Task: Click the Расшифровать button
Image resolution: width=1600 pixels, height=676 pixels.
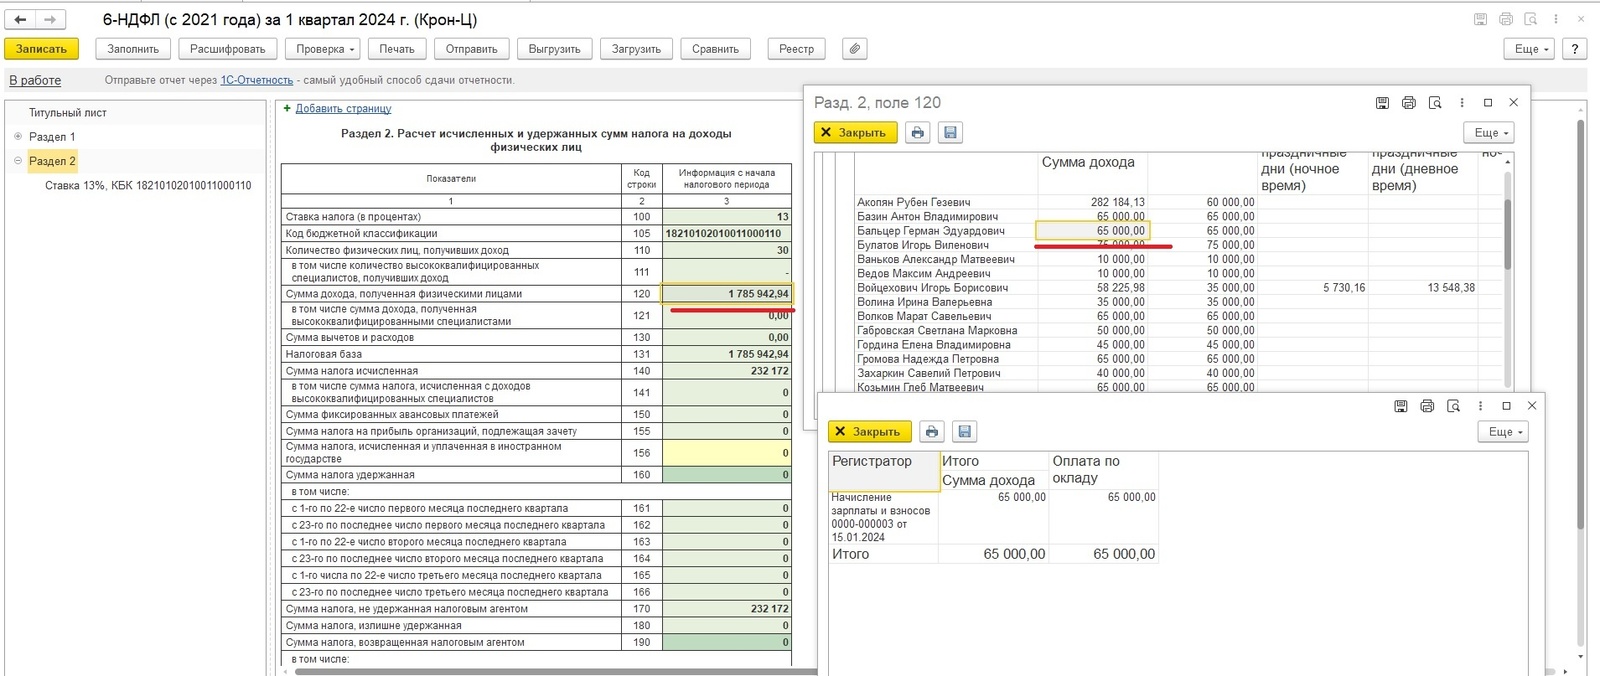Action: tap(227, 49)
